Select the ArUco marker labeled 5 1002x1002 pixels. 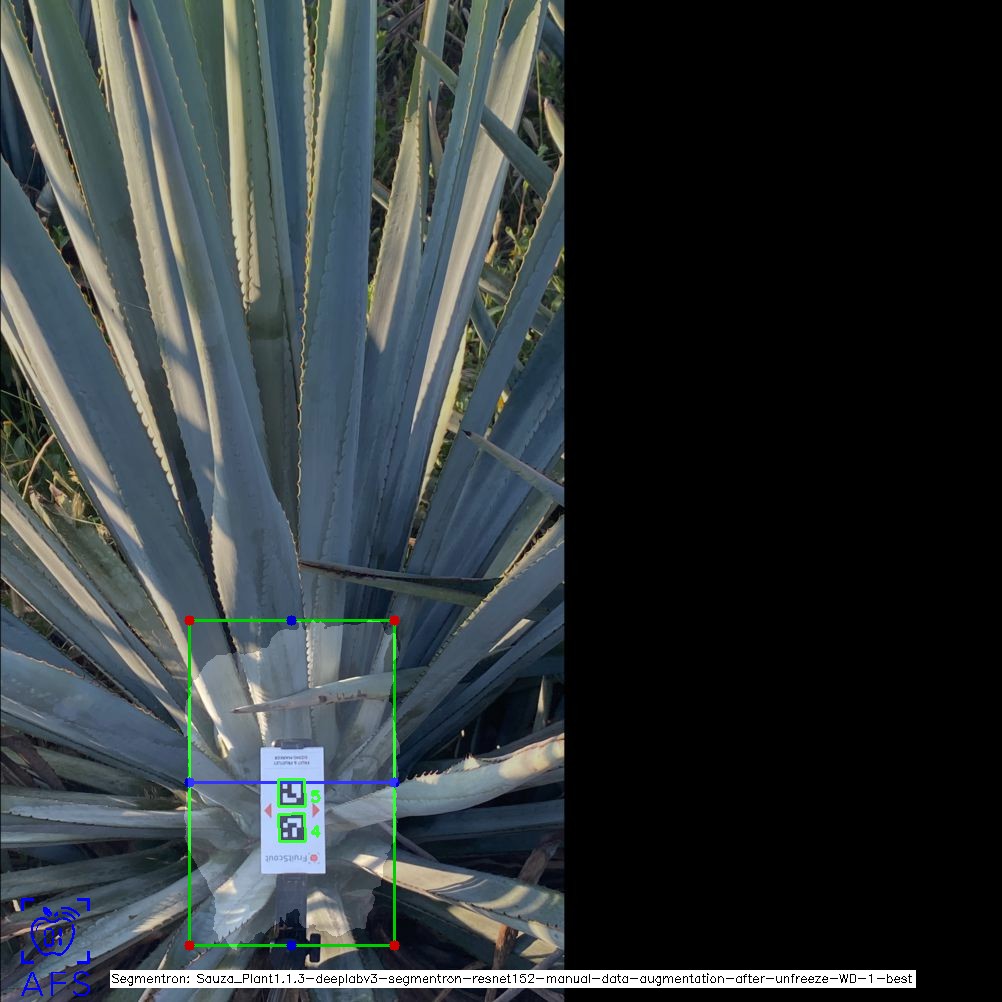point(291,794)
